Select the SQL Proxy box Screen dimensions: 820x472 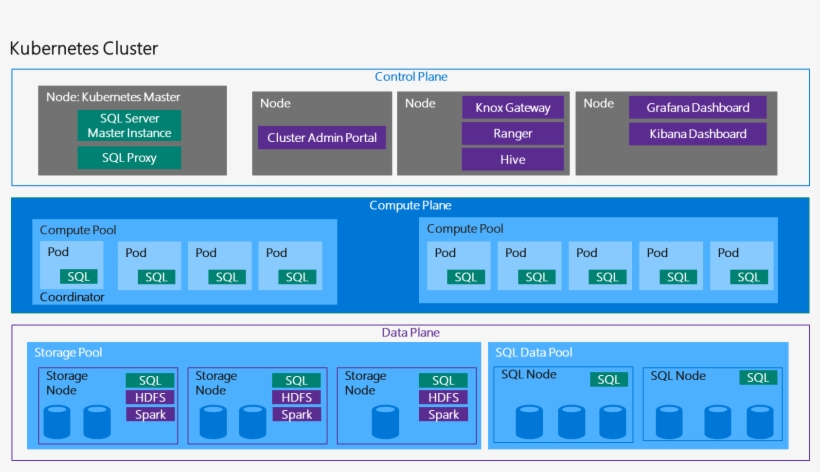click(x=129, y=158)
